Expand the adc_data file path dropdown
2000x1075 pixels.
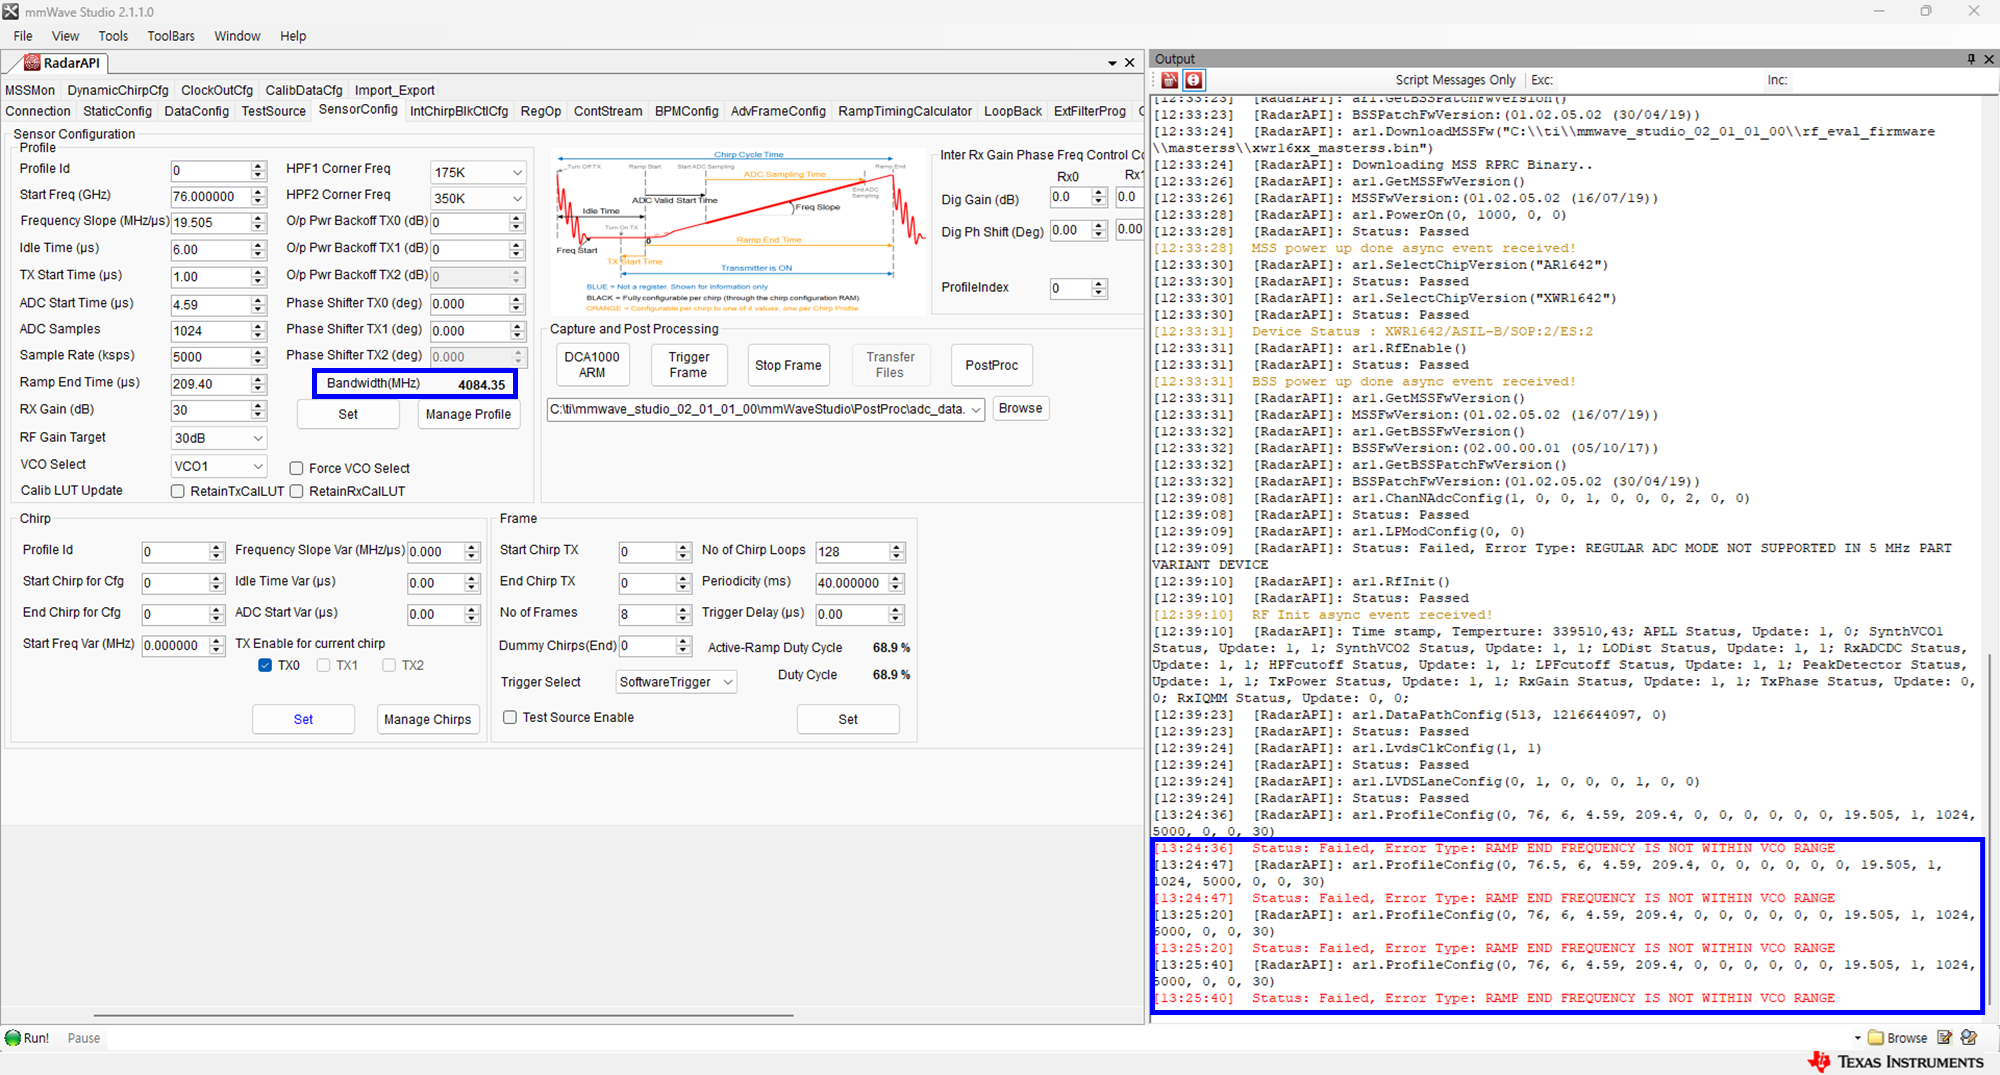coord(976,409)
